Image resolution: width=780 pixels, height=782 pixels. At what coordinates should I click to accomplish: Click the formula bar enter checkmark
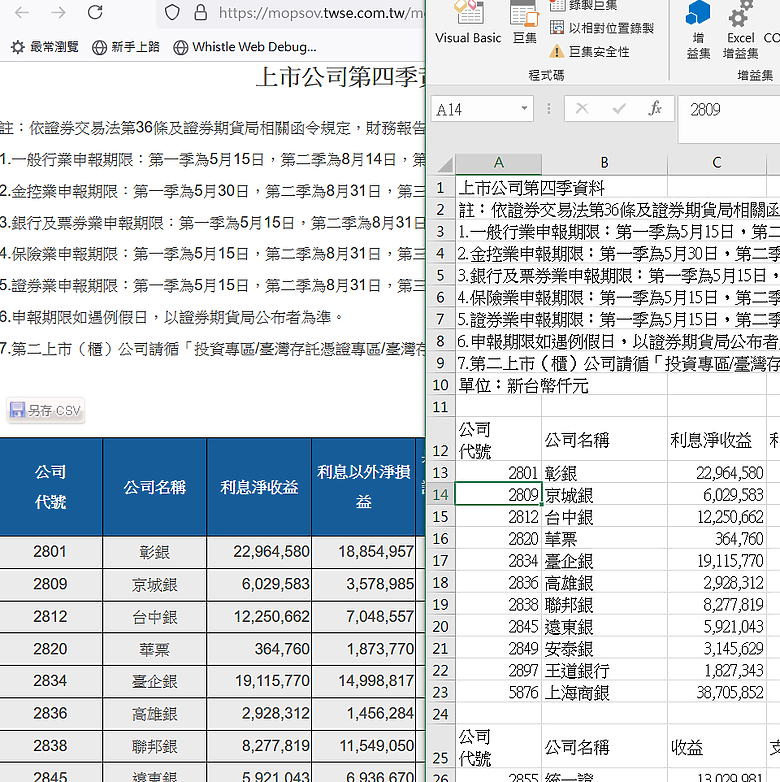(619, 109)
